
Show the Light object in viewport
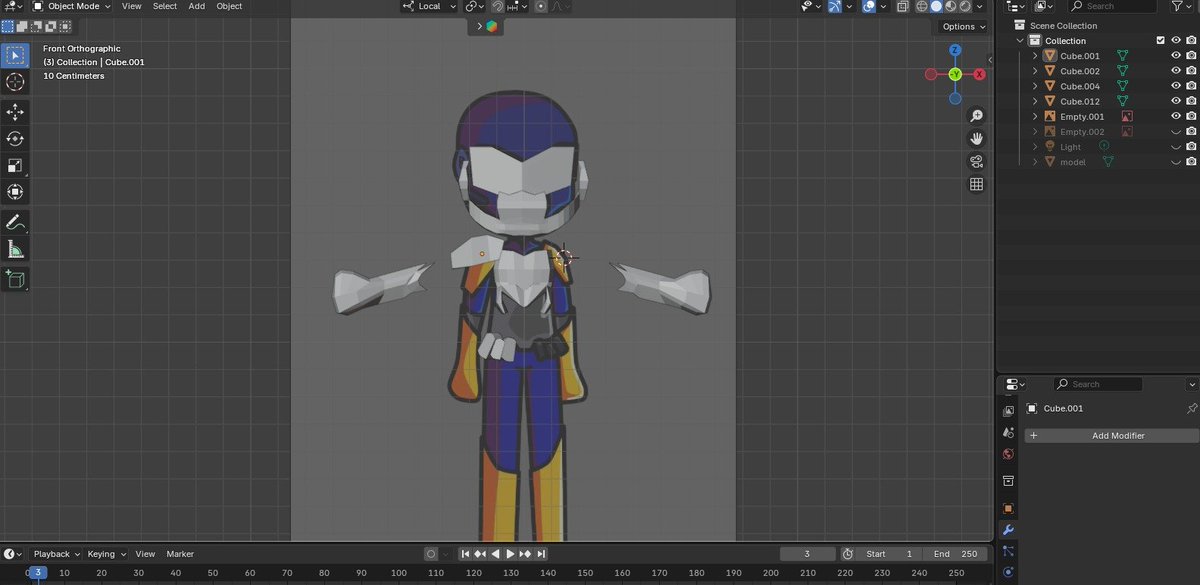[1176, 147]
